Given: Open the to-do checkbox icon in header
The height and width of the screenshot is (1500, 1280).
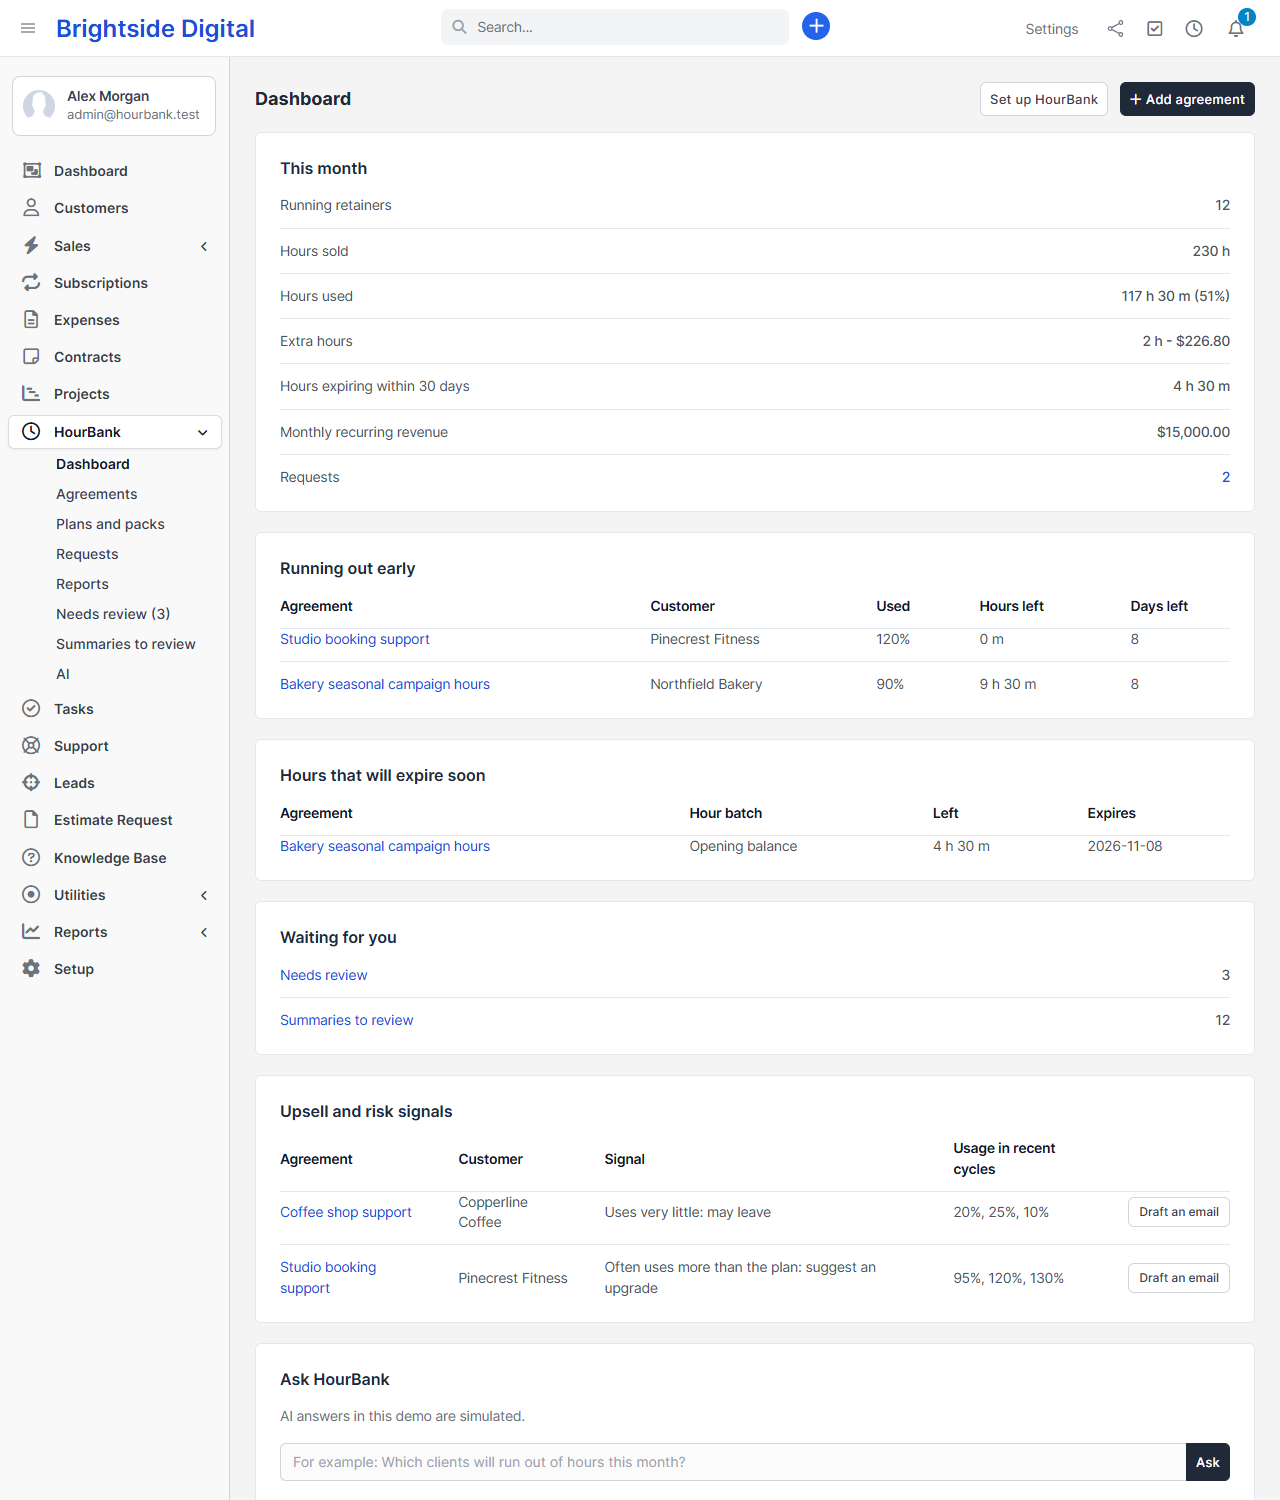Looking at the screenshot, I should pyautogui.click(x=1155, y=29).
